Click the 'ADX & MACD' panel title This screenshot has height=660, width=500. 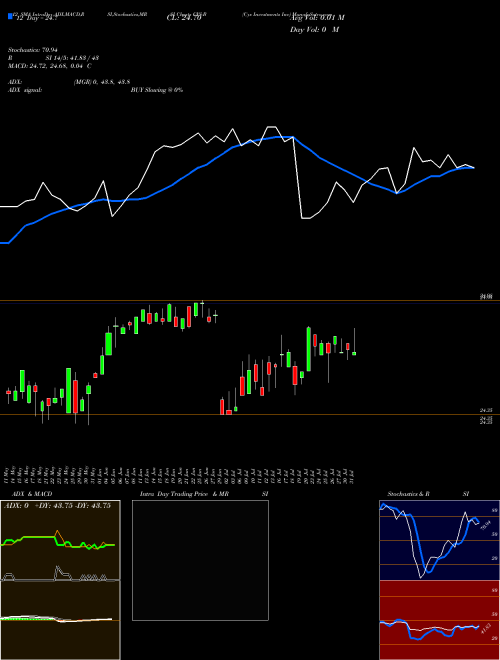32,494
